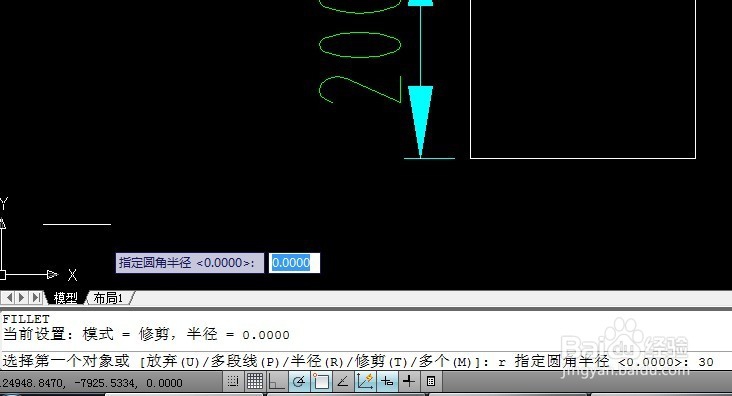Select the white rectangle's bottom edge
This screenshot has width=732, height=396.
(583, 158)
